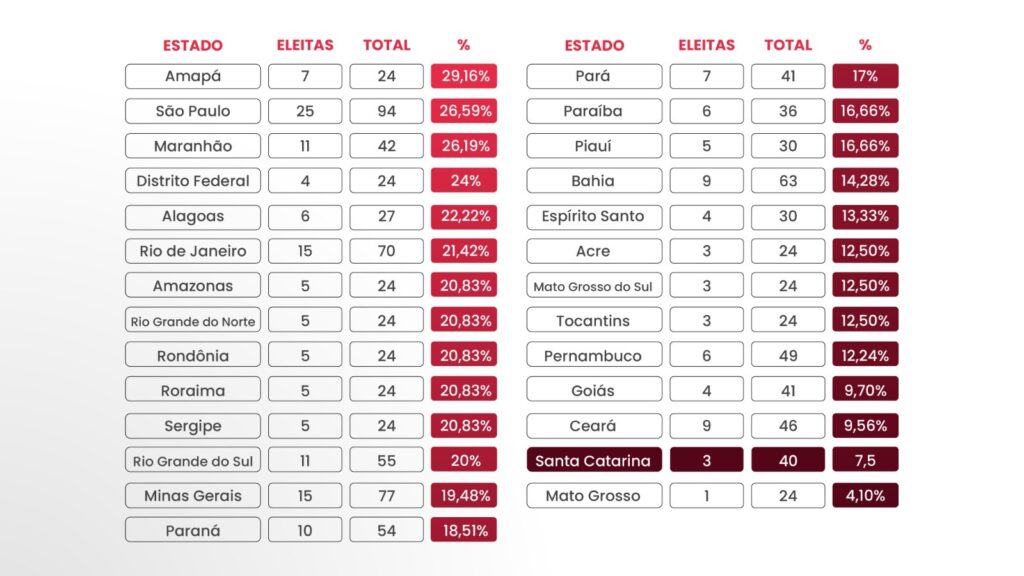Screen dimensions: 1024x576
Task: Select the Mato Grosso do Sul cell
Action: click(594, 286)
